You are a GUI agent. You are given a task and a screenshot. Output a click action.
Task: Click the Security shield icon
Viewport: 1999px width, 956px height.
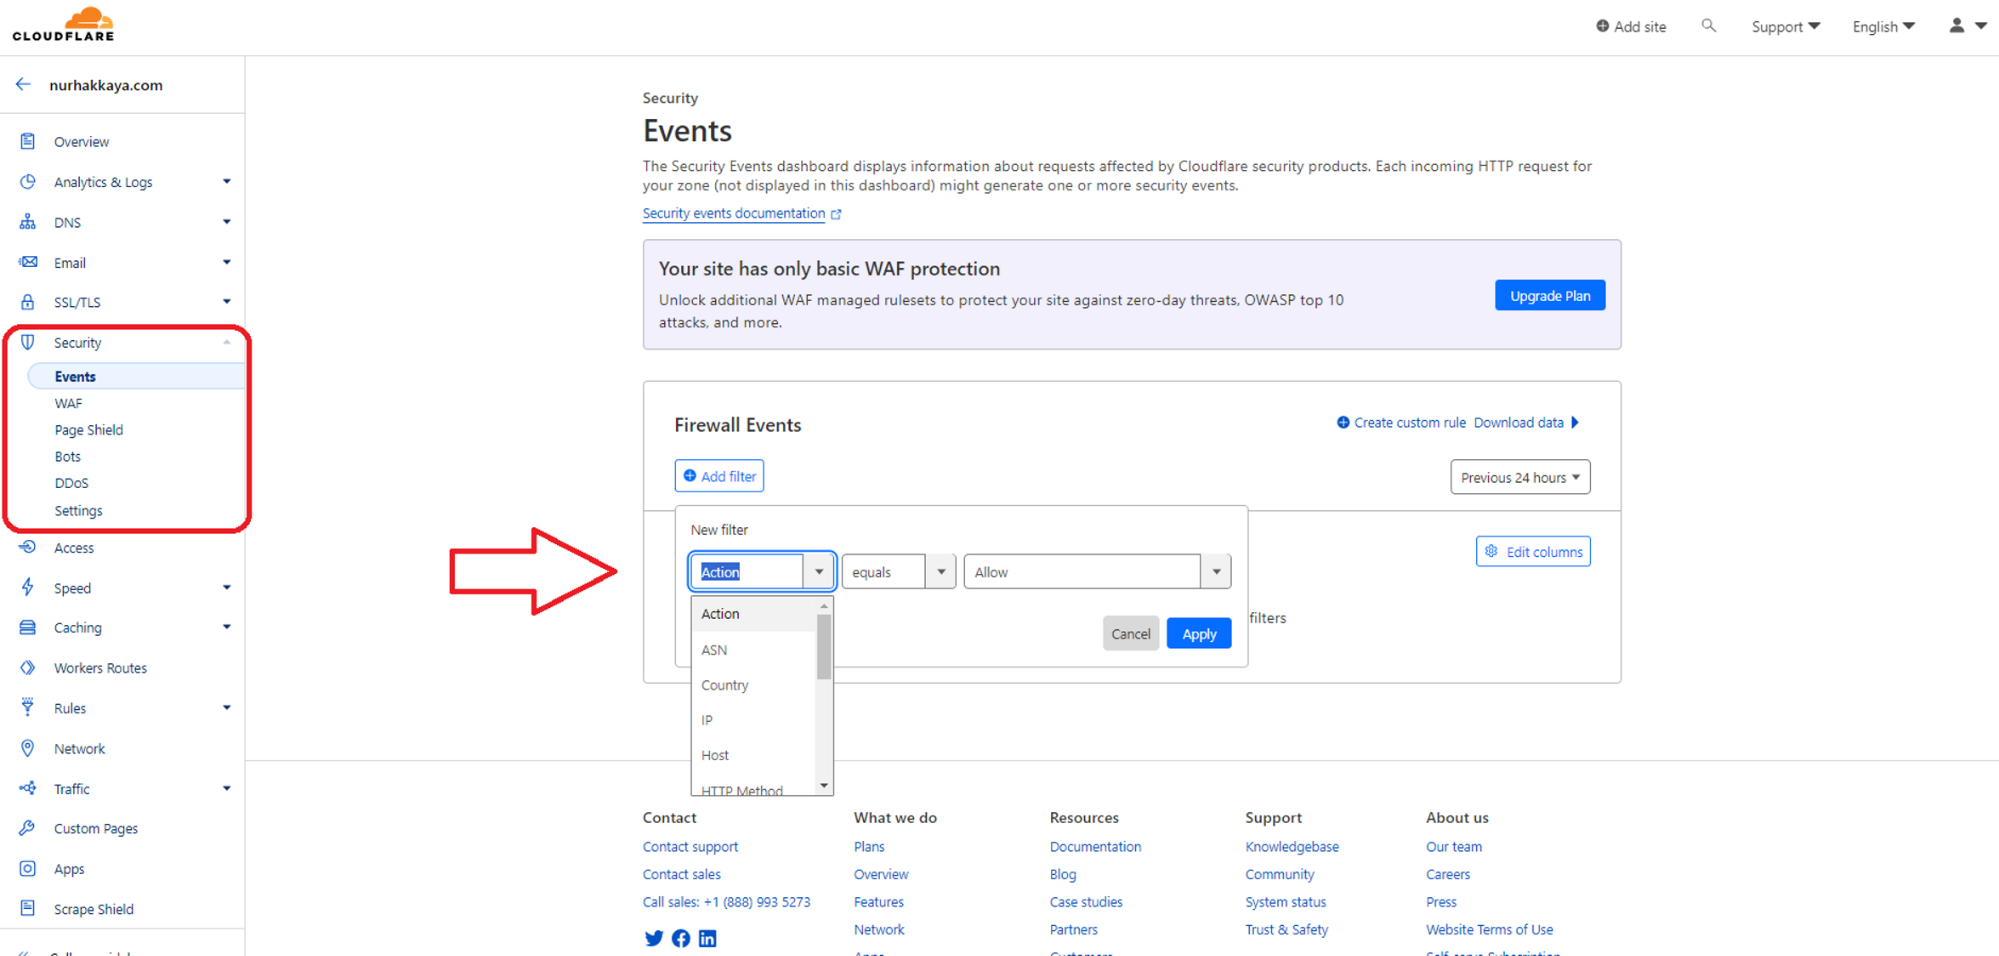(28, 342)
